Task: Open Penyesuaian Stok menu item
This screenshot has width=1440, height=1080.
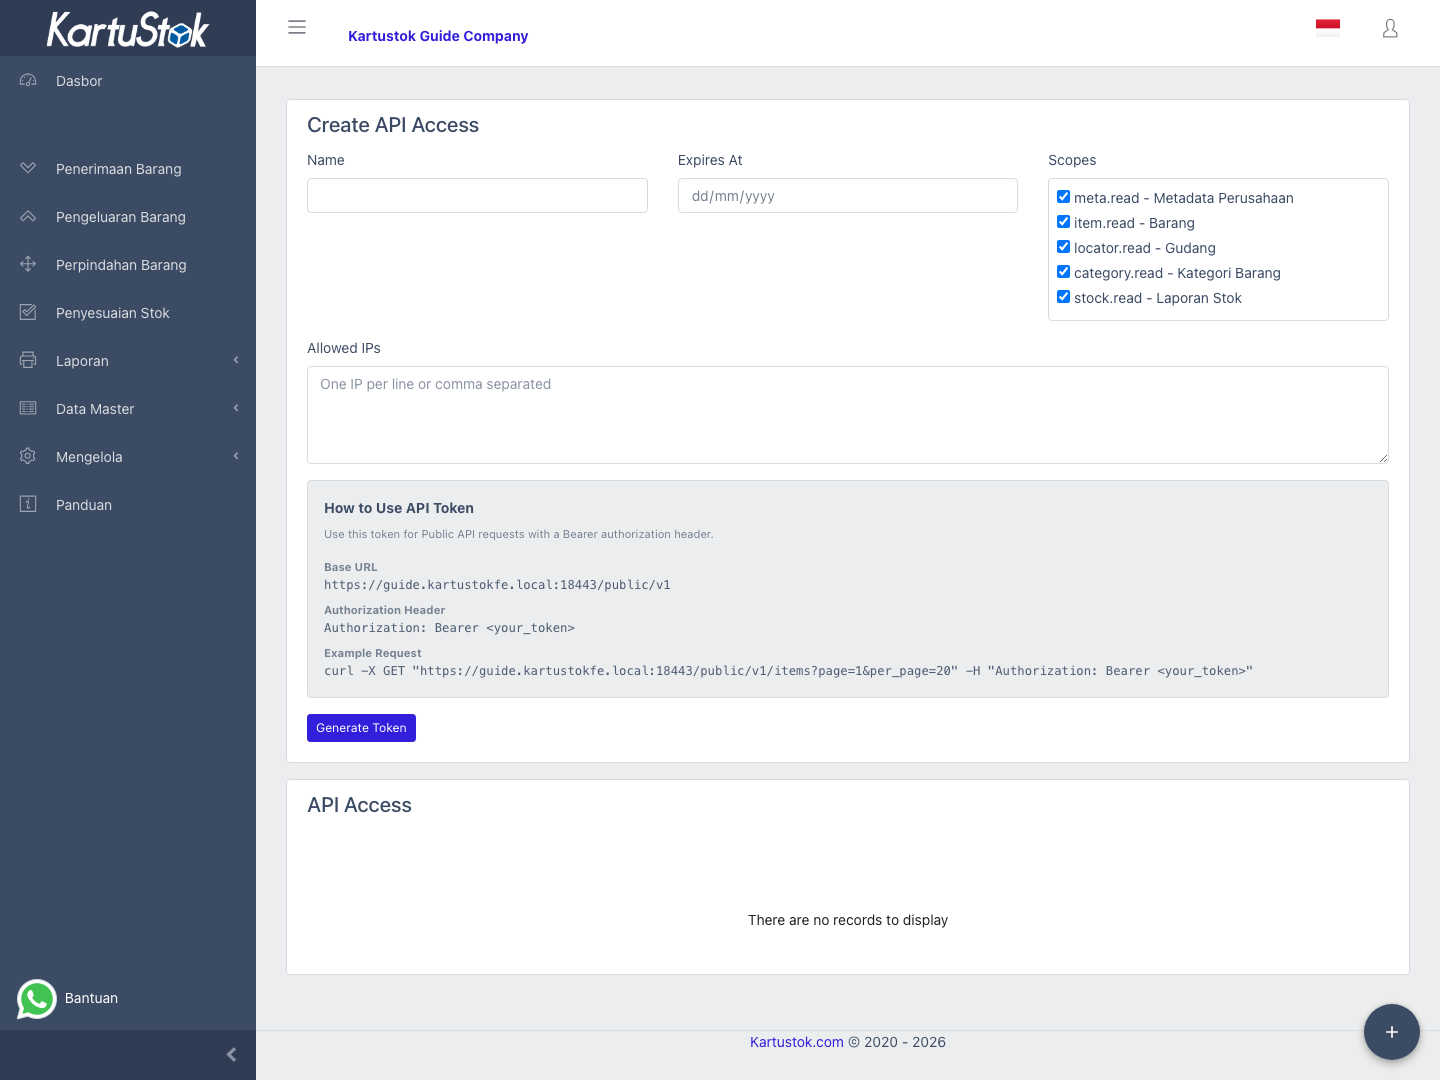Action: point(128,313)
